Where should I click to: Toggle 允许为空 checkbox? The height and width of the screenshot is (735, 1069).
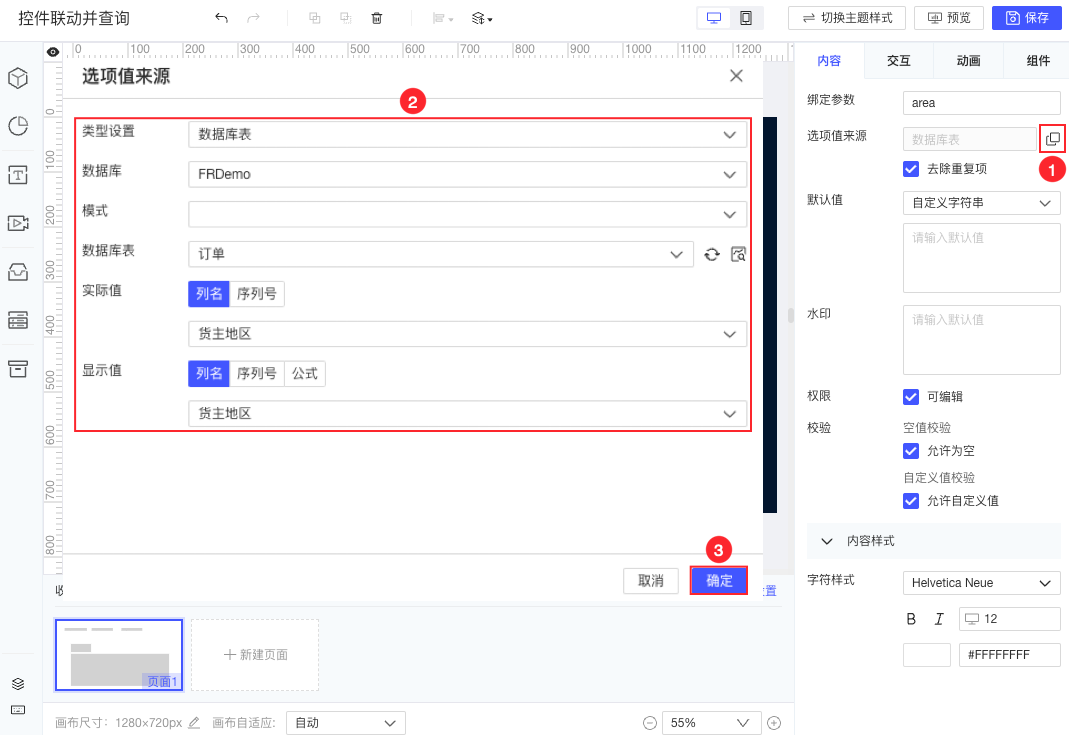911,451
